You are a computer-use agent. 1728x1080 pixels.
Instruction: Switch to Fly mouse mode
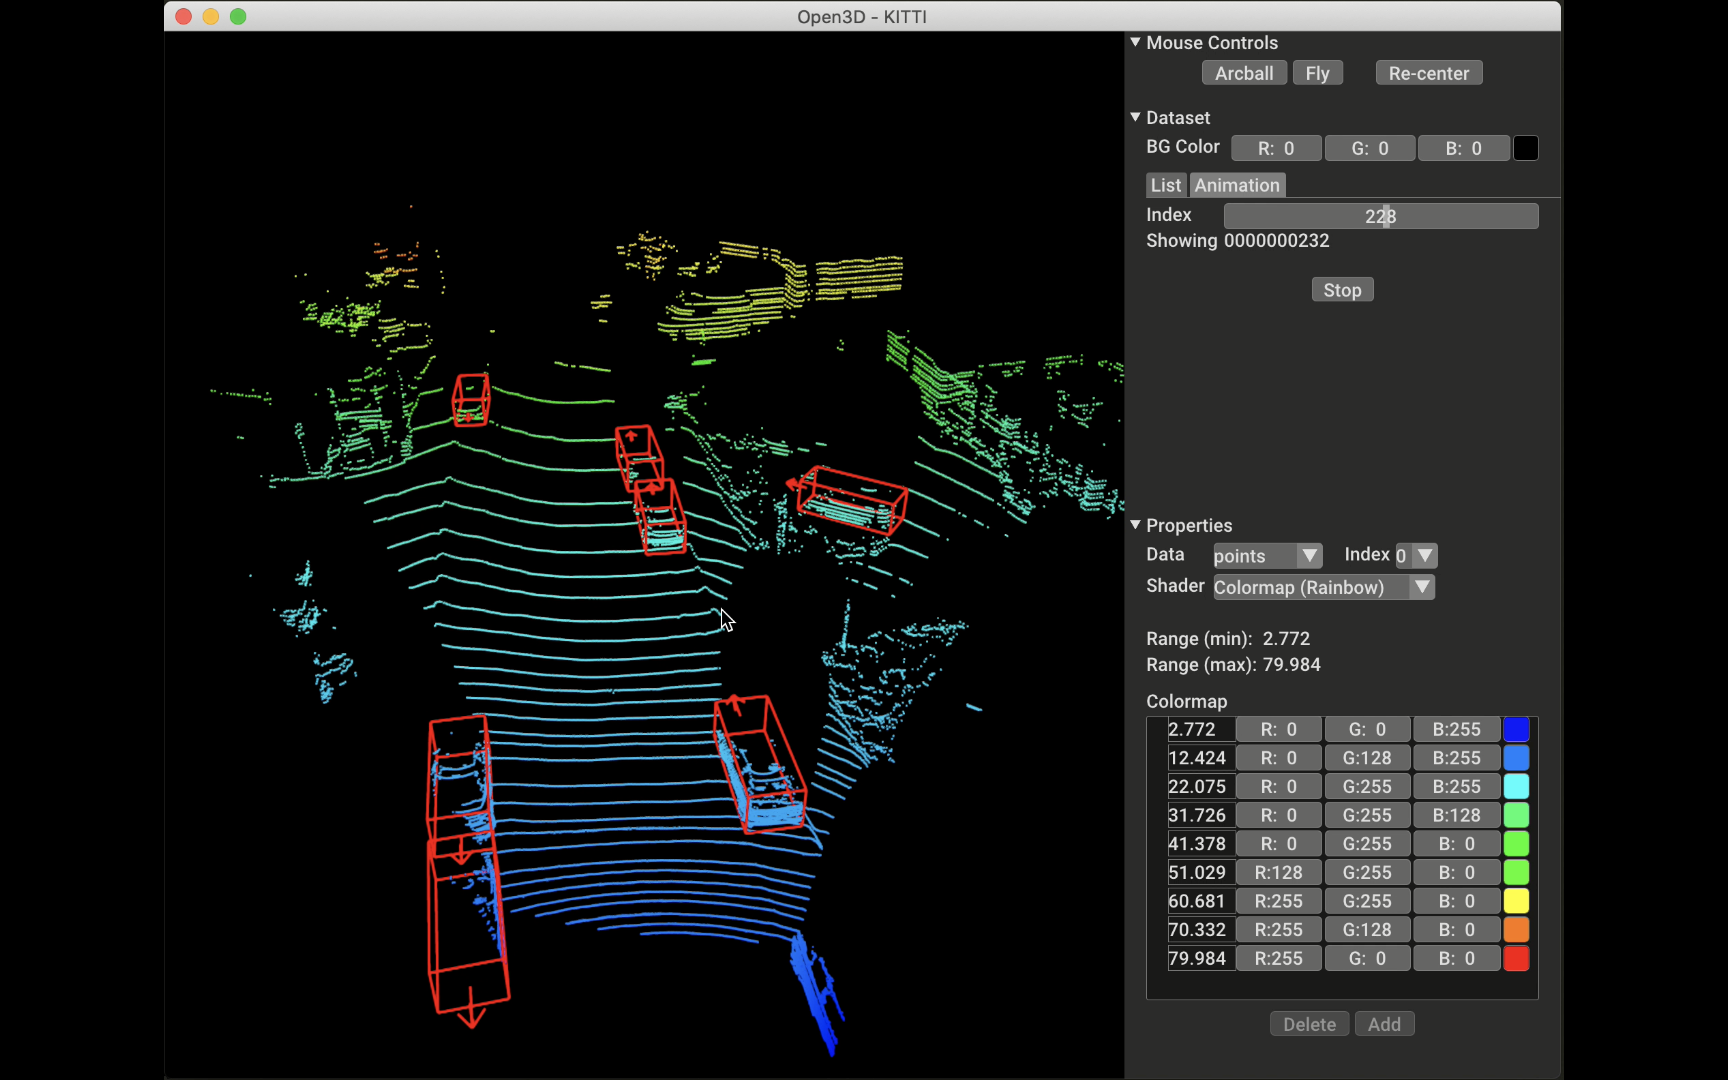point(1317,73)
